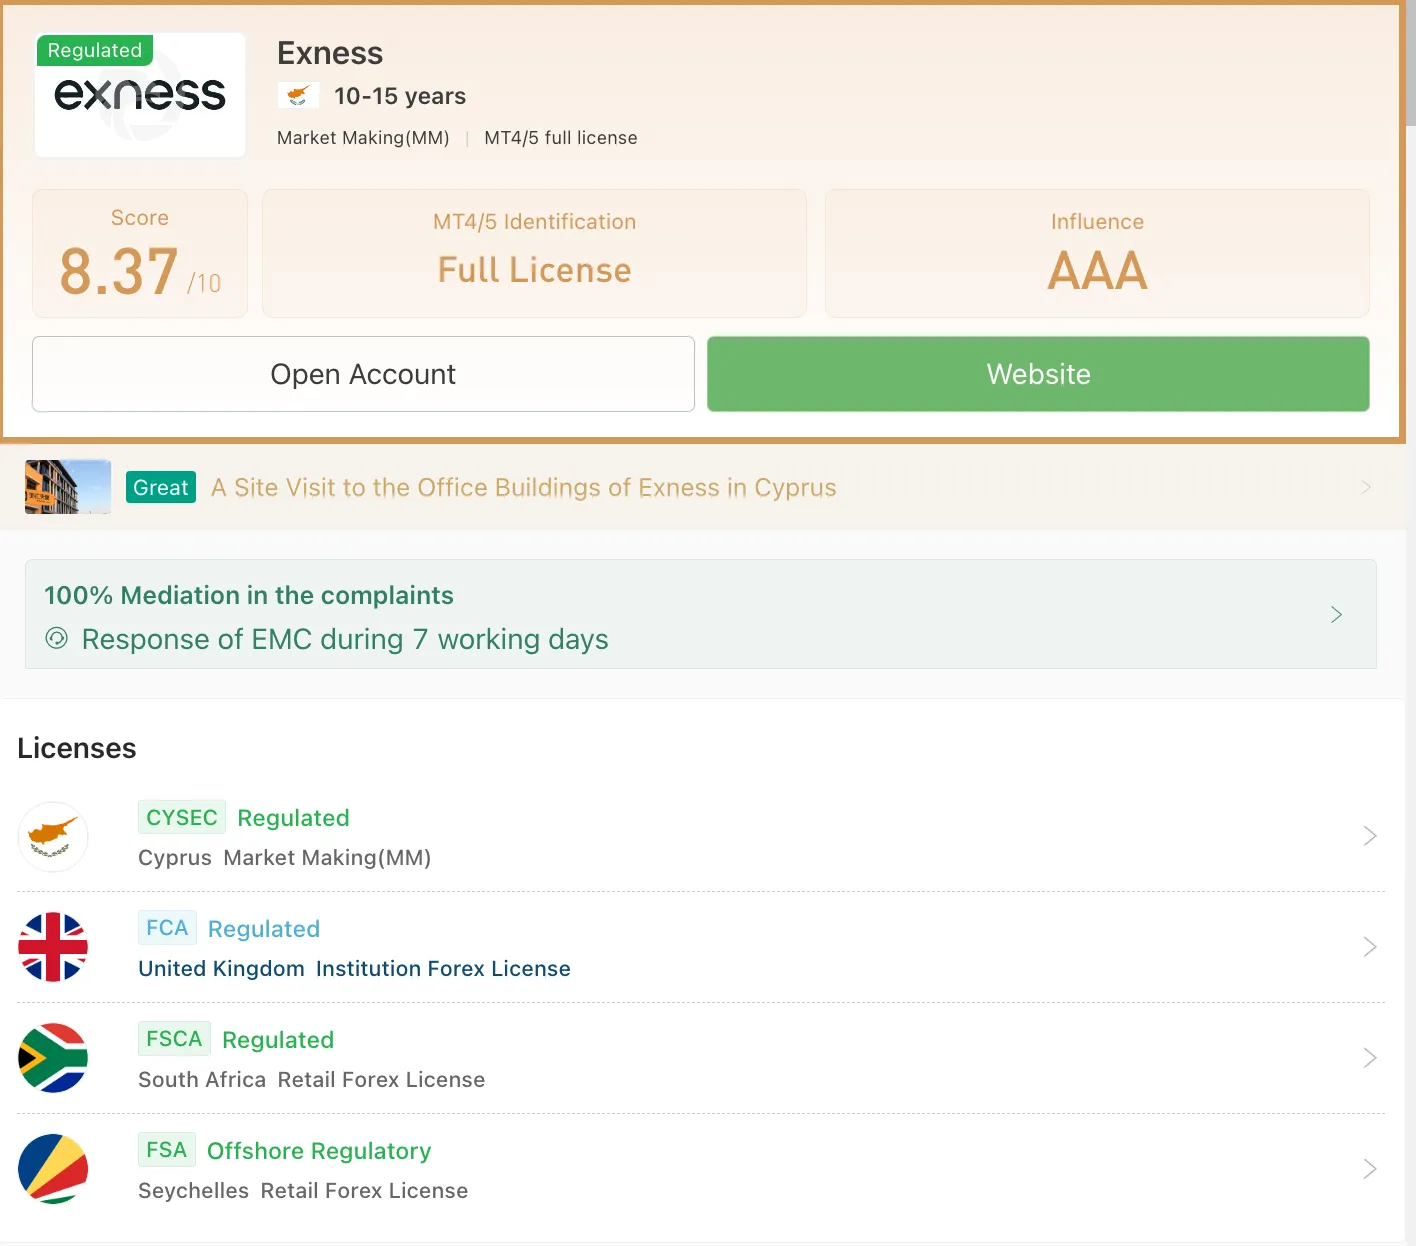Expand the CYSEC license details arrow
The height and width of the screenshot is (1246, 1416).
[x=1370, y=836]
